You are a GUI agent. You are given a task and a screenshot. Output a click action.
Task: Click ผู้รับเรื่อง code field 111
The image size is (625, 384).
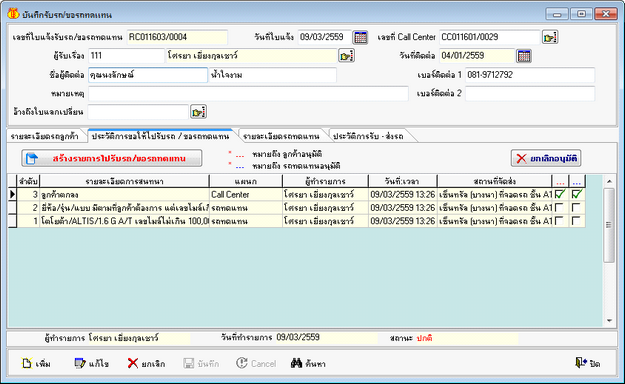(x=126, y=56)
